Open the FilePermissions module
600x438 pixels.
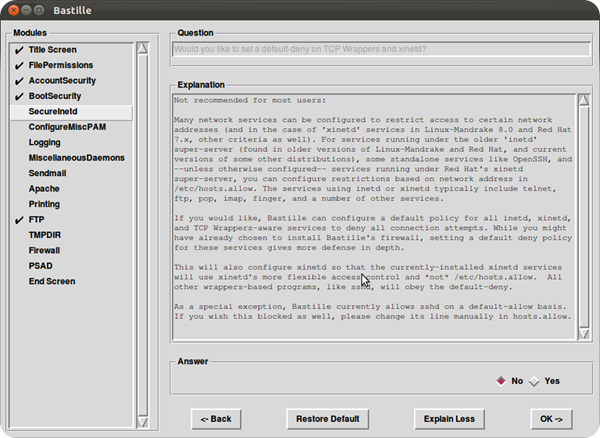coord(61,65)
